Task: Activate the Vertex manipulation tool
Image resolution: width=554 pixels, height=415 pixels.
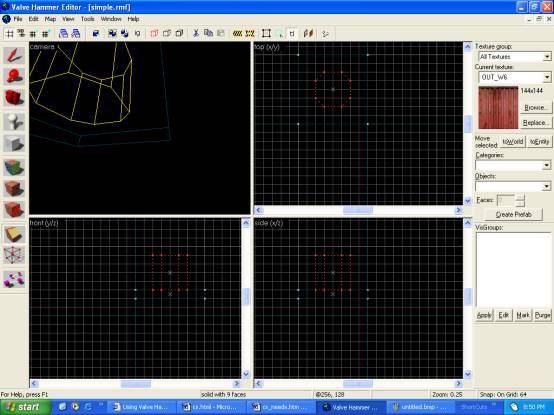Action: click(14, 255)
